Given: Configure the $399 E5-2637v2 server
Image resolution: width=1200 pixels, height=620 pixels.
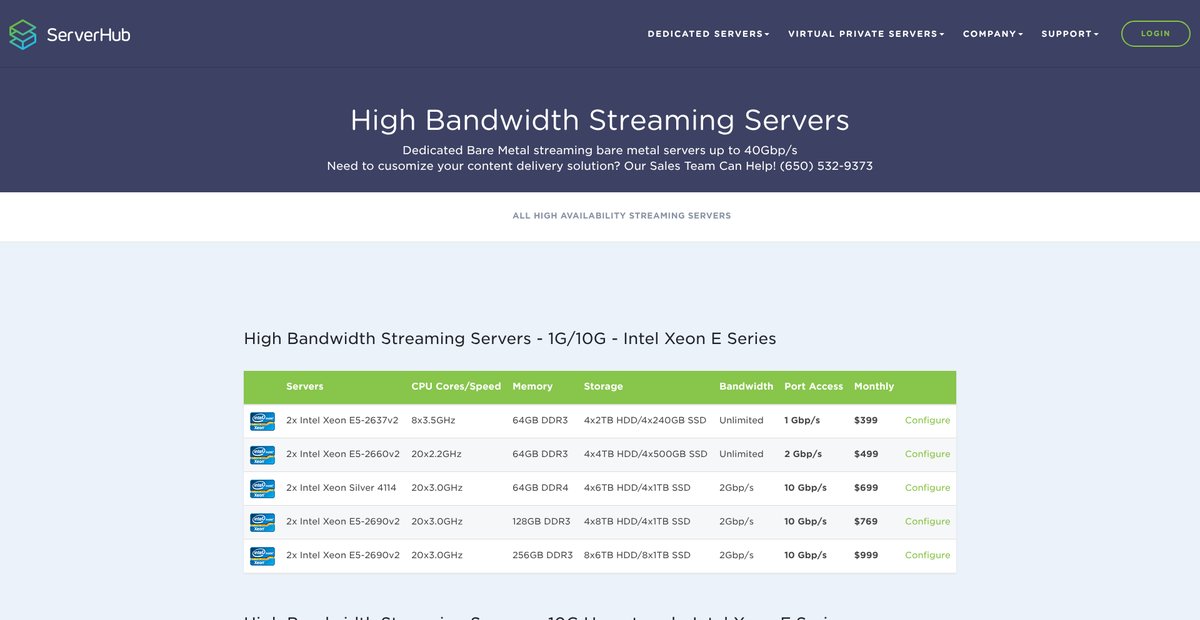Looking at the screenshot, I should 927,421.
